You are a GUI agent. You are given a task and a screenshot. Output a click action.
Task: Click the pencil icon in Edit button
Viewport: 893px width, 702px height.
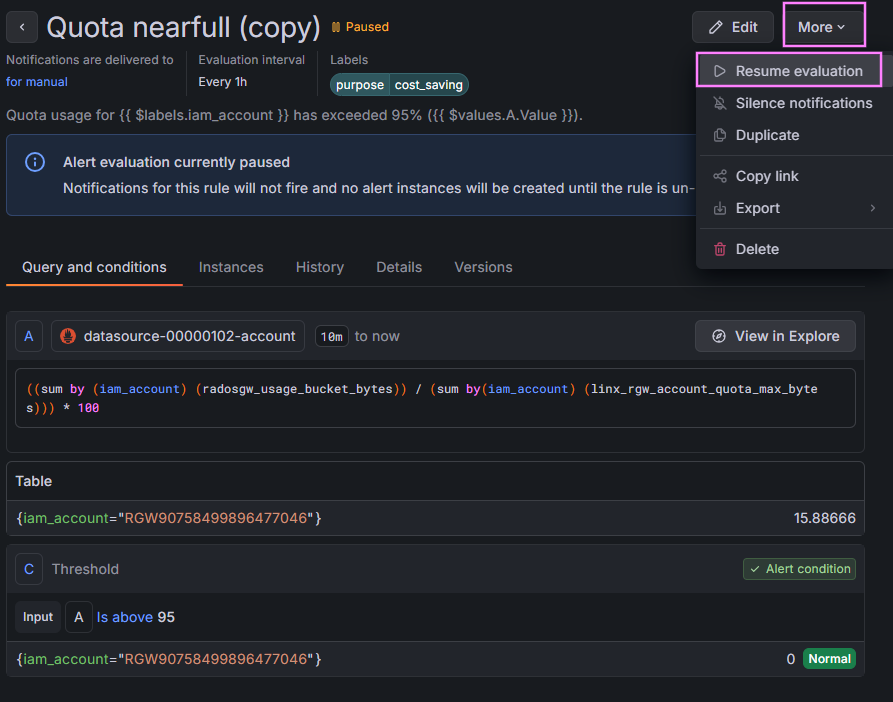(x=715, y=27)
